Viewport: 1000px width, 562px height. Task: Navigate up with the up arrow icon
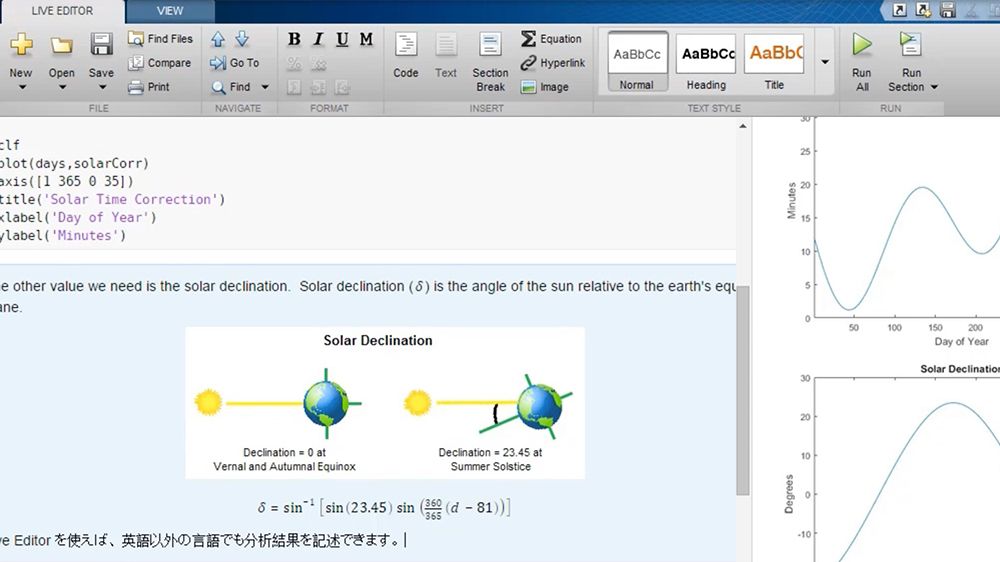click(217, 39)
